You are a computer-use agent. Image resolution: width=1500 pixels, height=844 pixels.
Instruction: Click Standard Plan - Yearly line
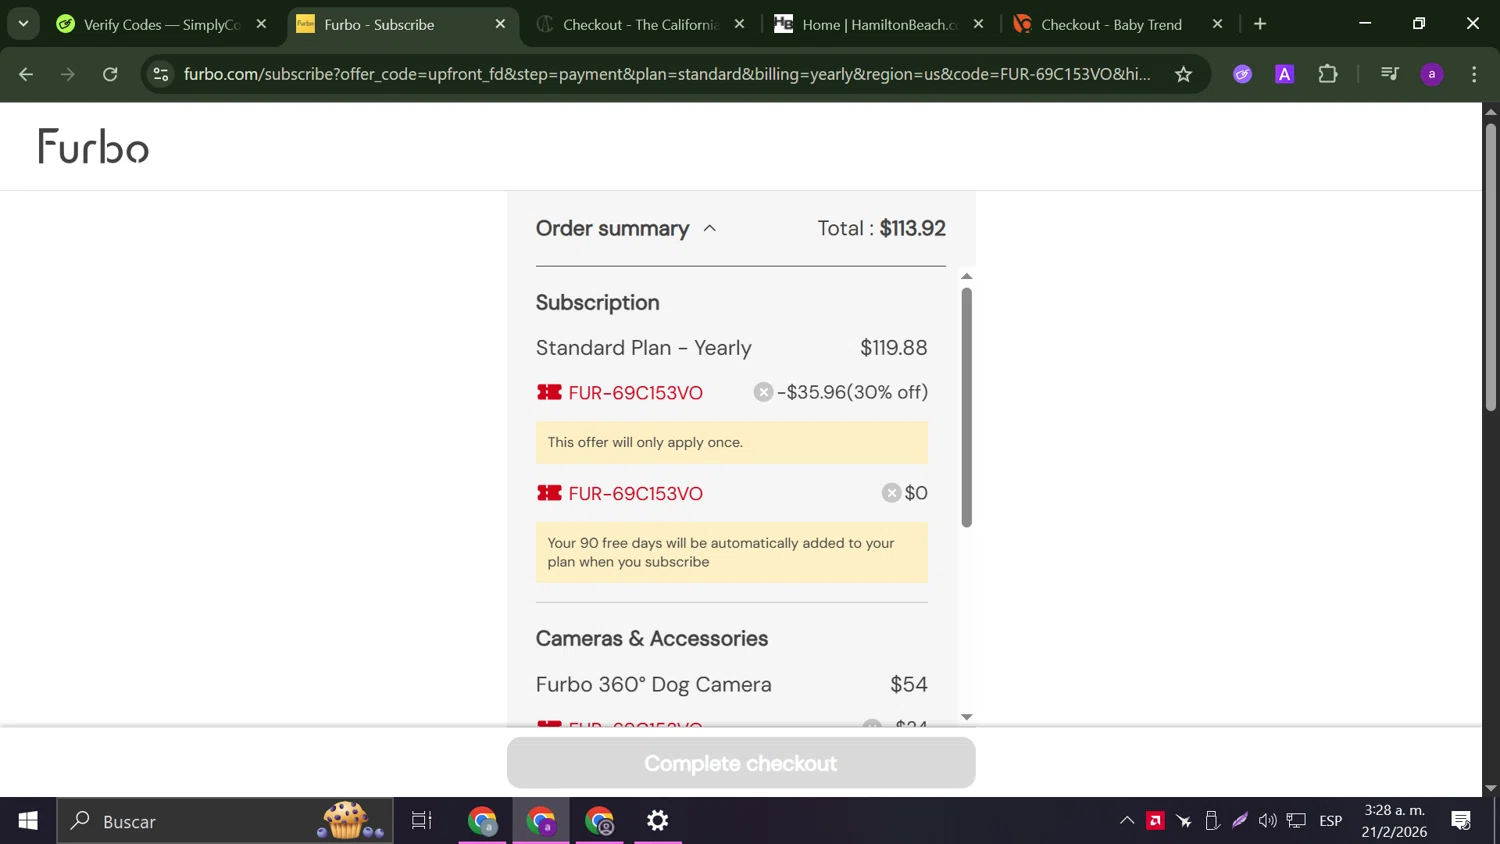(x=732, y=348)
